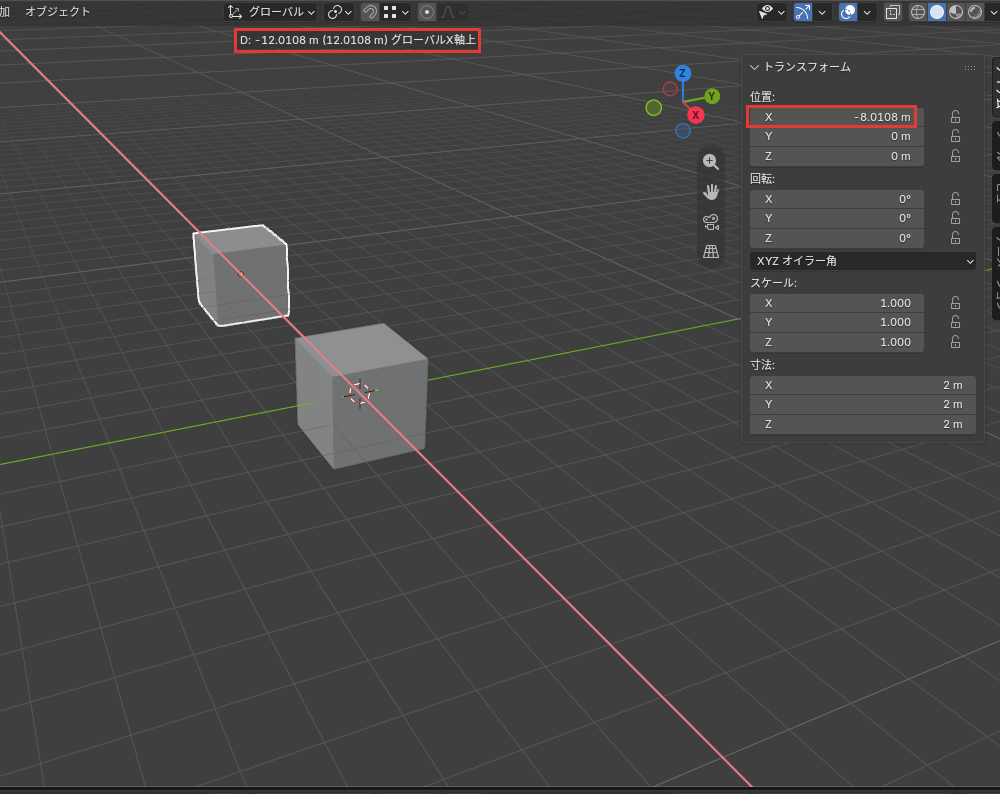Image resolution: width=1000 pixels, height=794 pixels.
Task: Open the オブジェクト menu
Action: pyautogui.click(x=57, y=11)
